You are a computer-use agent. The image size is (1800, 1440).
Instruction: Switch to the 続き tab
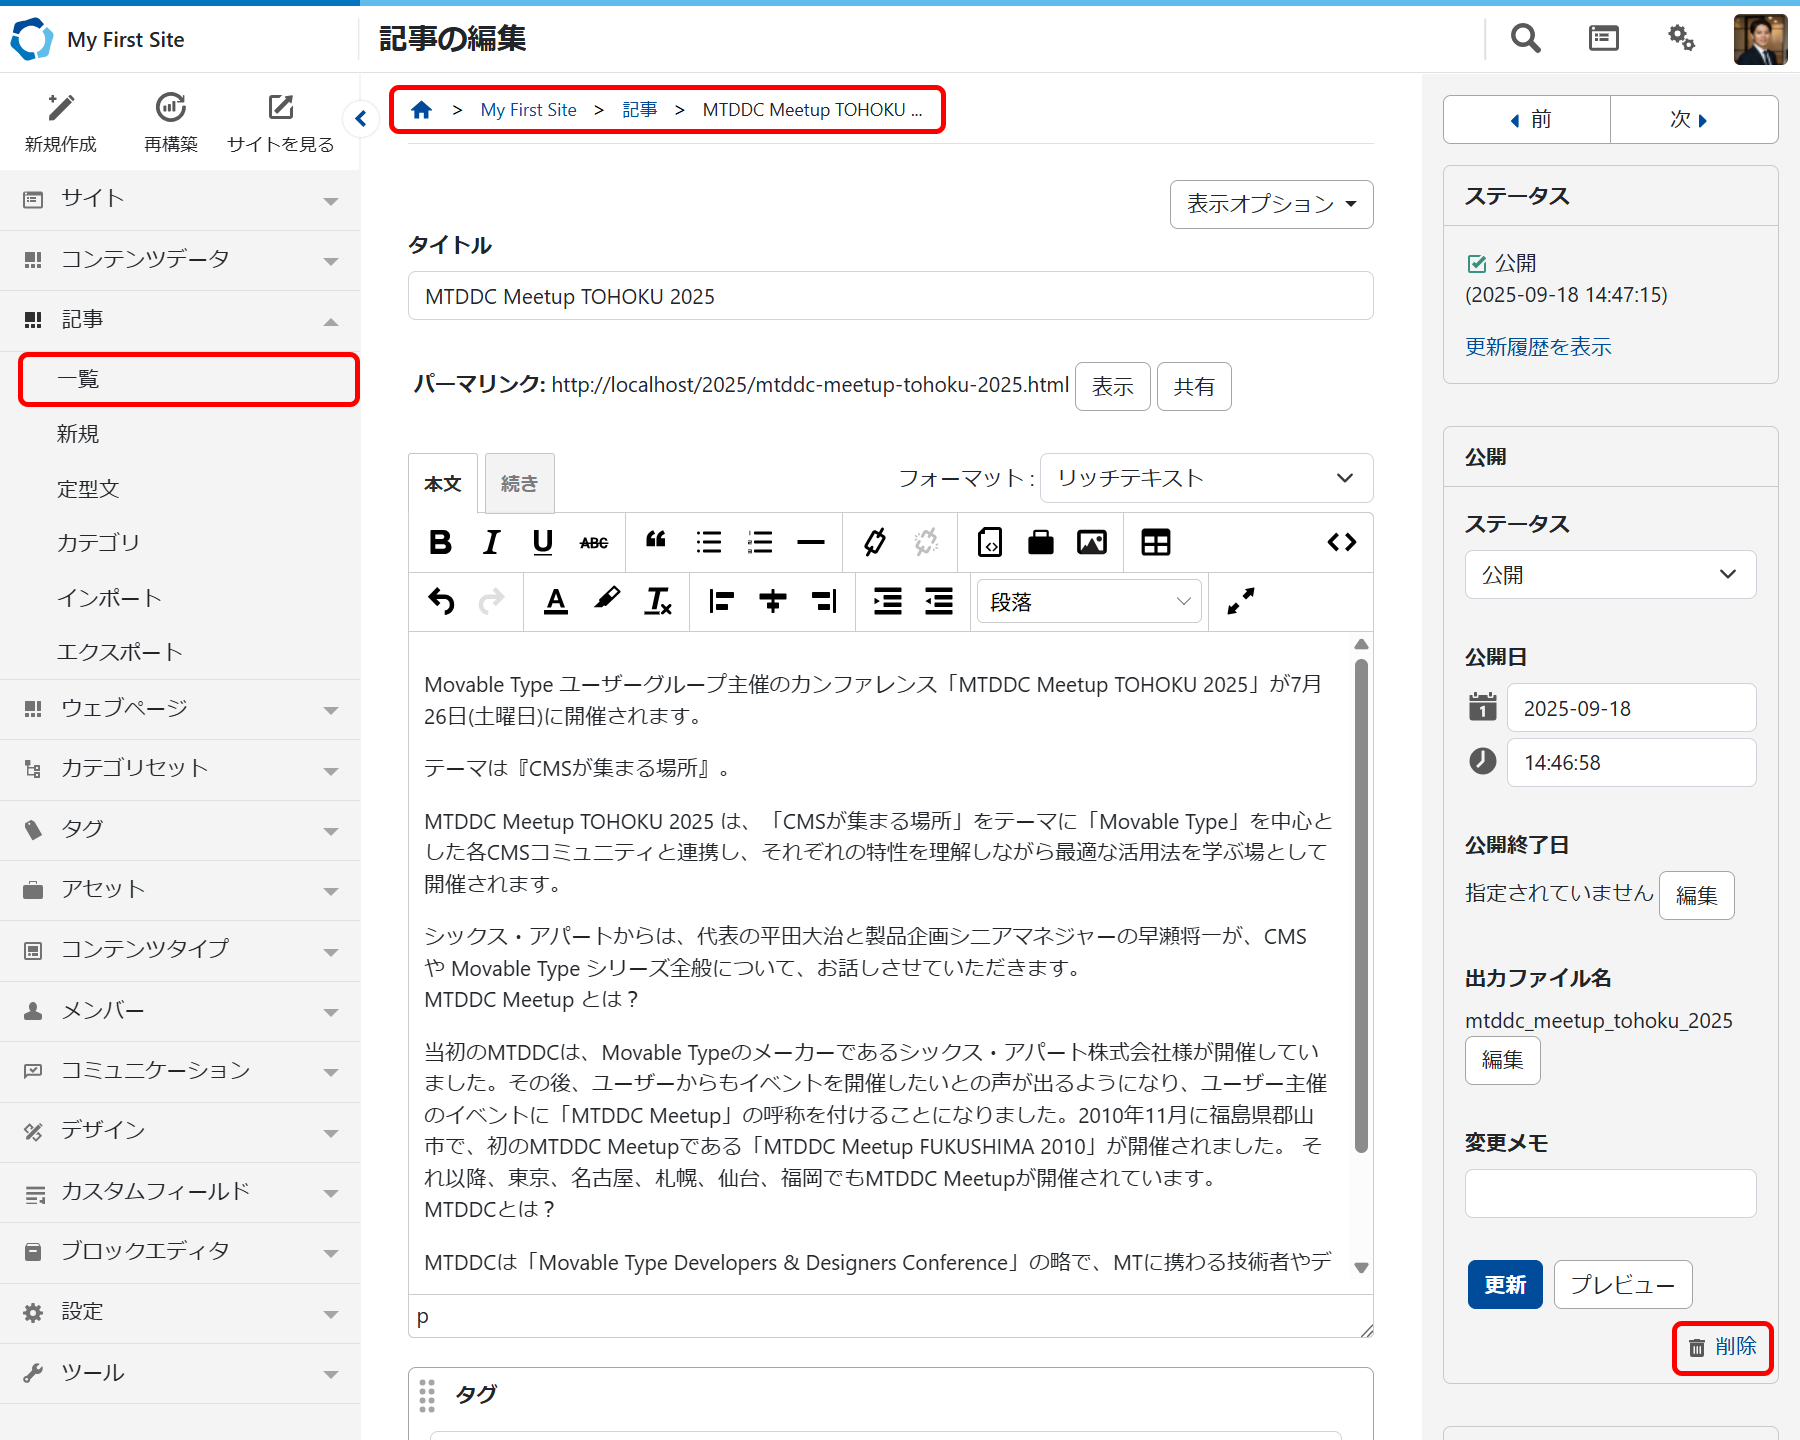click(x=519, y=484)
